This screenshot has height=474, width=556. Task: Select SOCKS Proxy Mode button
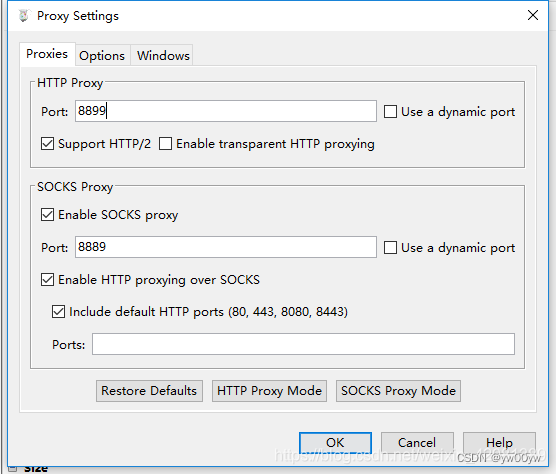click(398, 391)
